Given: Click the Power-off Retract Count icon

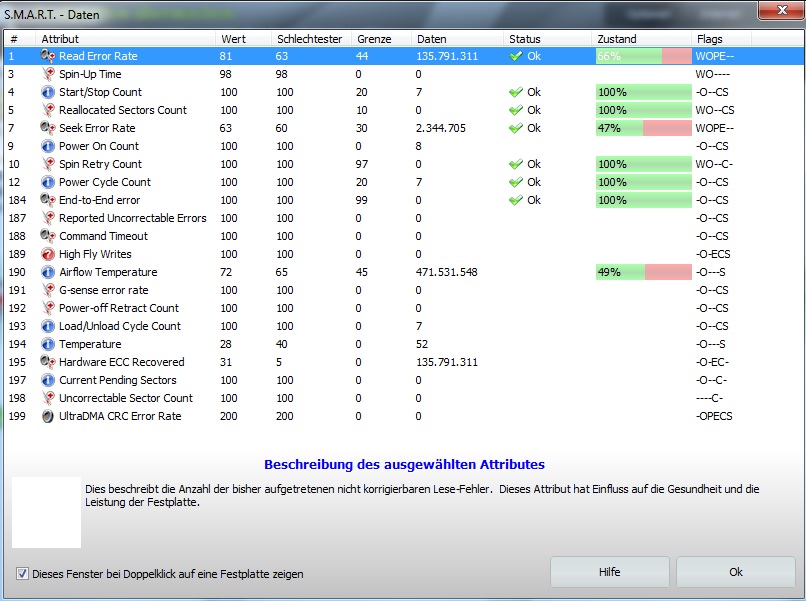Looking at the screenshot, I should coord(48,308).
